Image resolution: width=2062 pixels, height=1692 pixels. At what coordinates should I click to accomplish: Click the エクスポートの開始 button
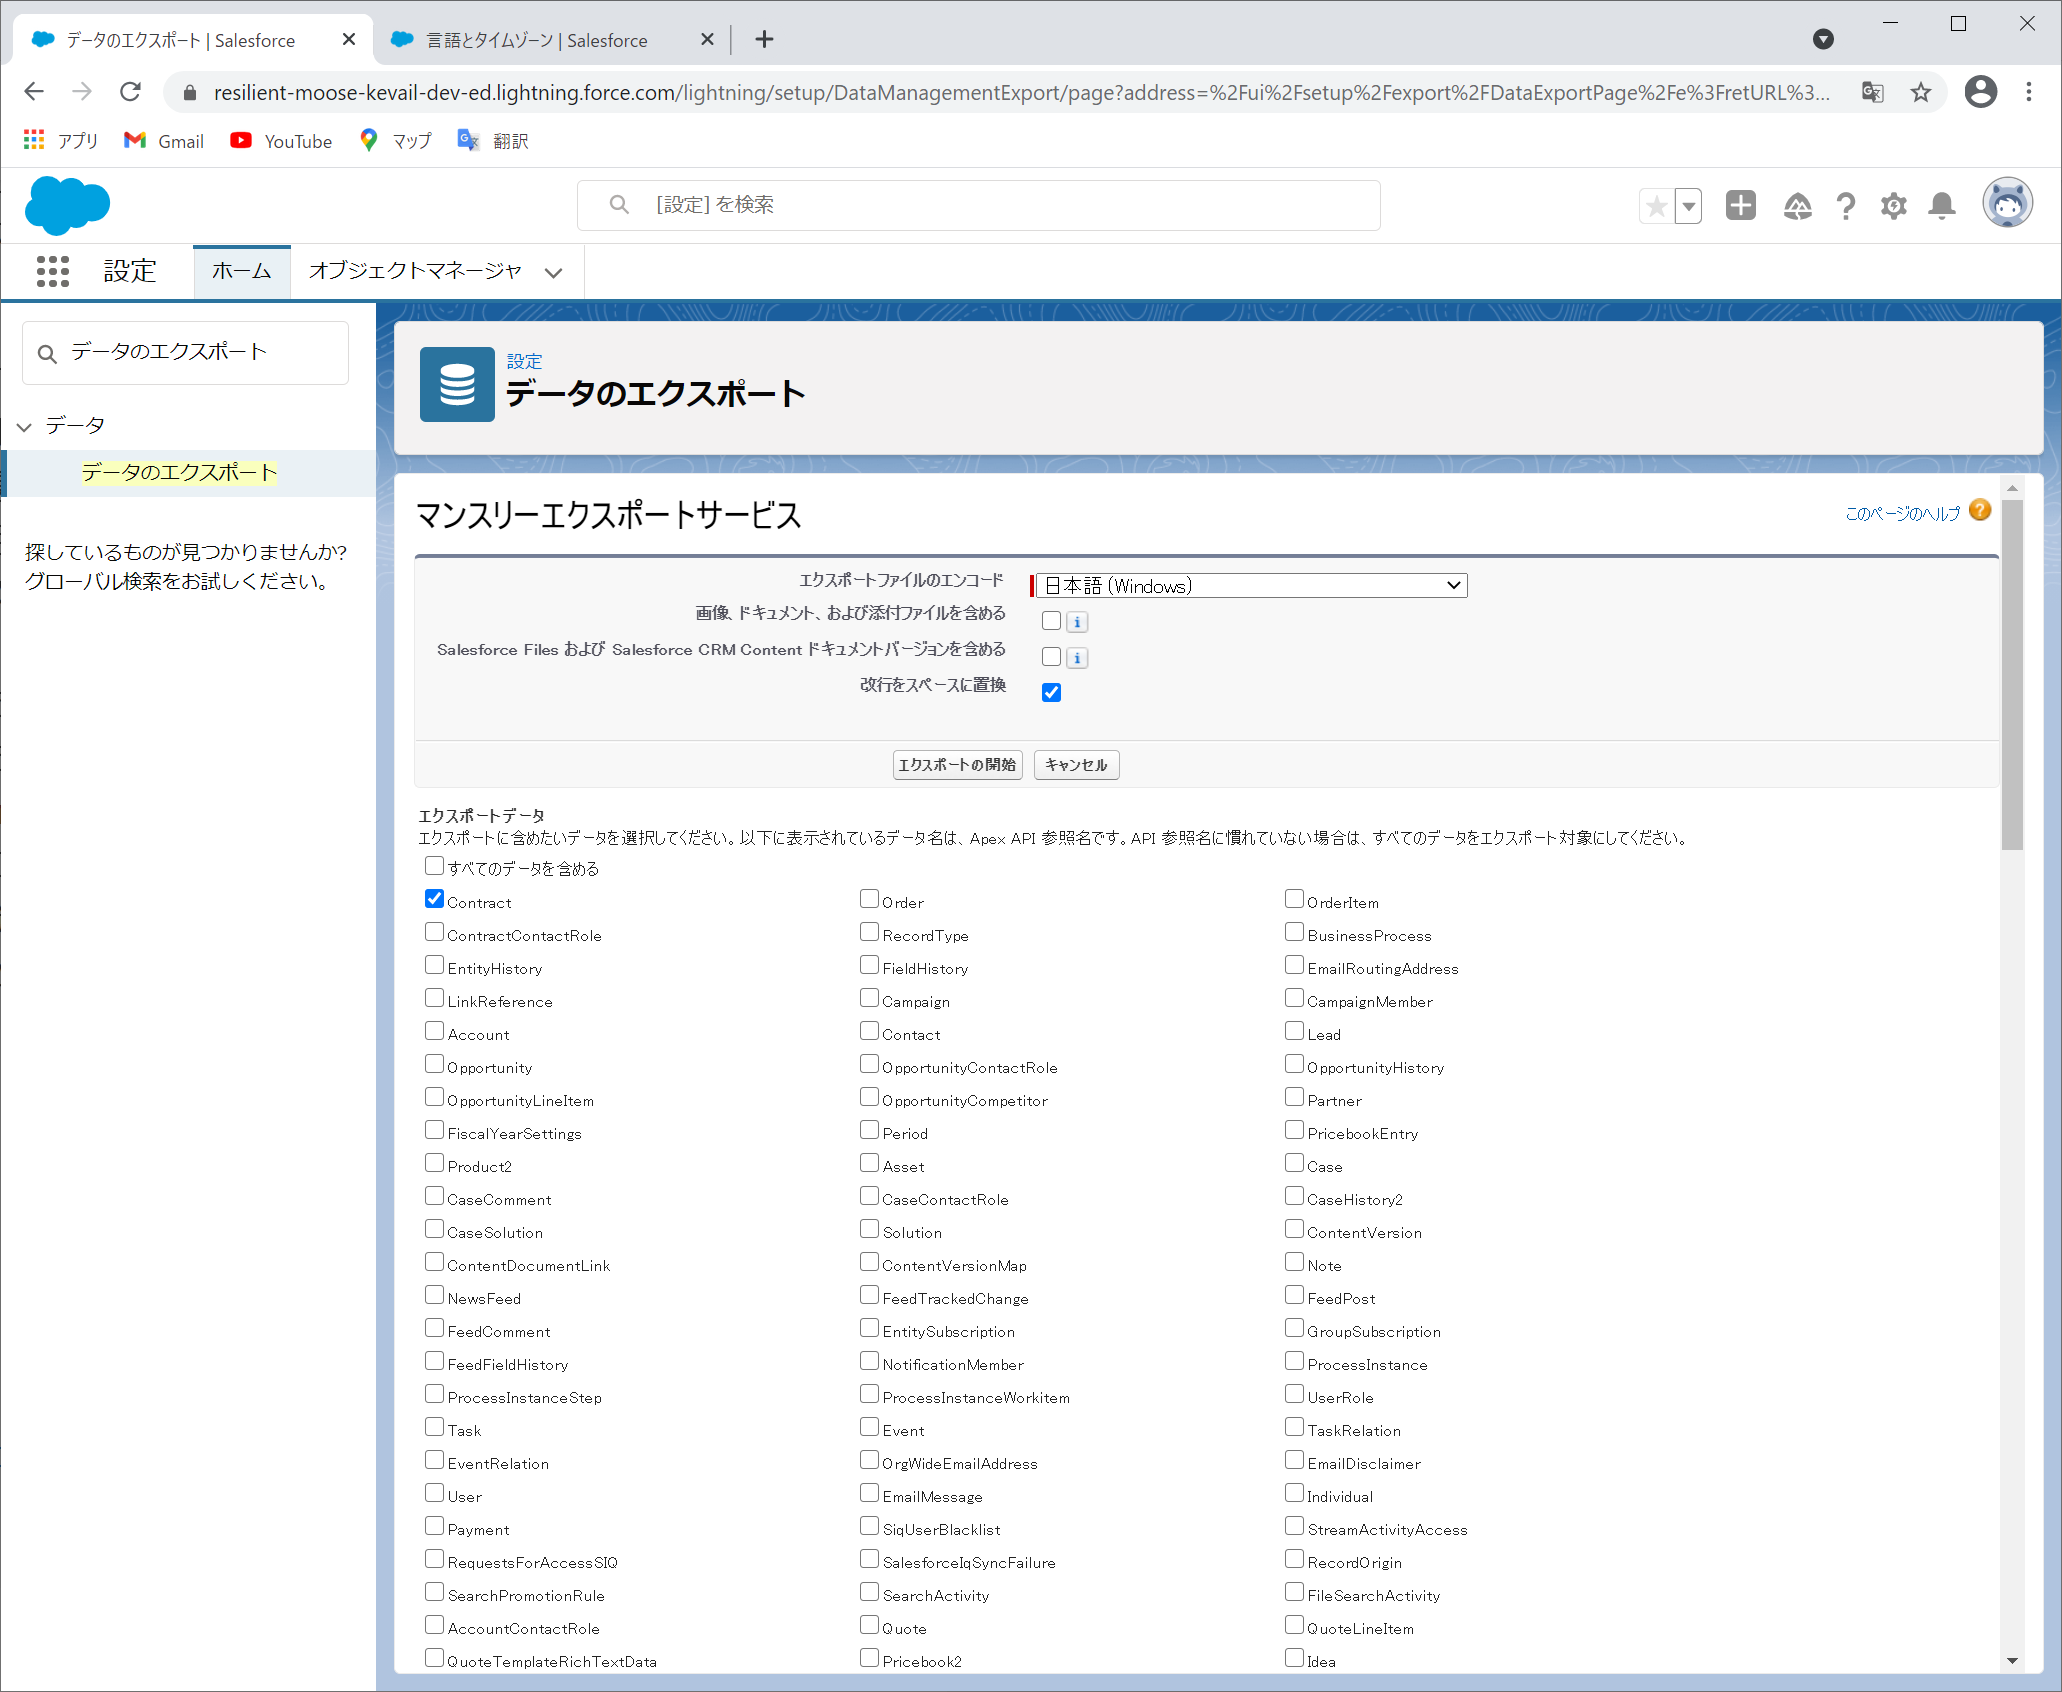[x=956, y=765]
